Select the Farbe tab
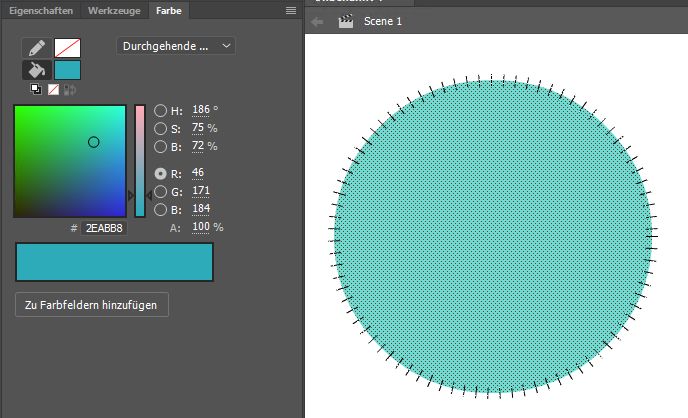This screenshot has height=418, width=688. pos(169,11)
